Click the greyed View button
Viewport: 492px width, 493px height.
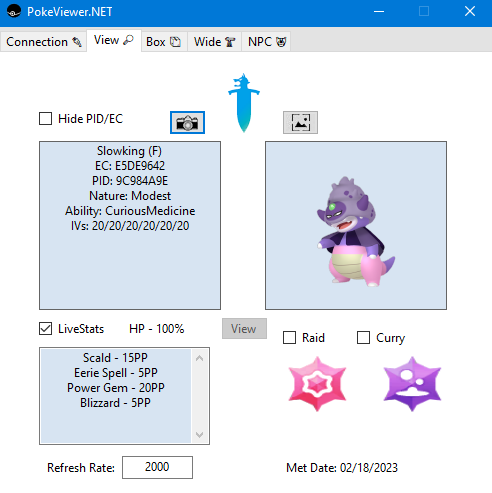tap(244, 329)
